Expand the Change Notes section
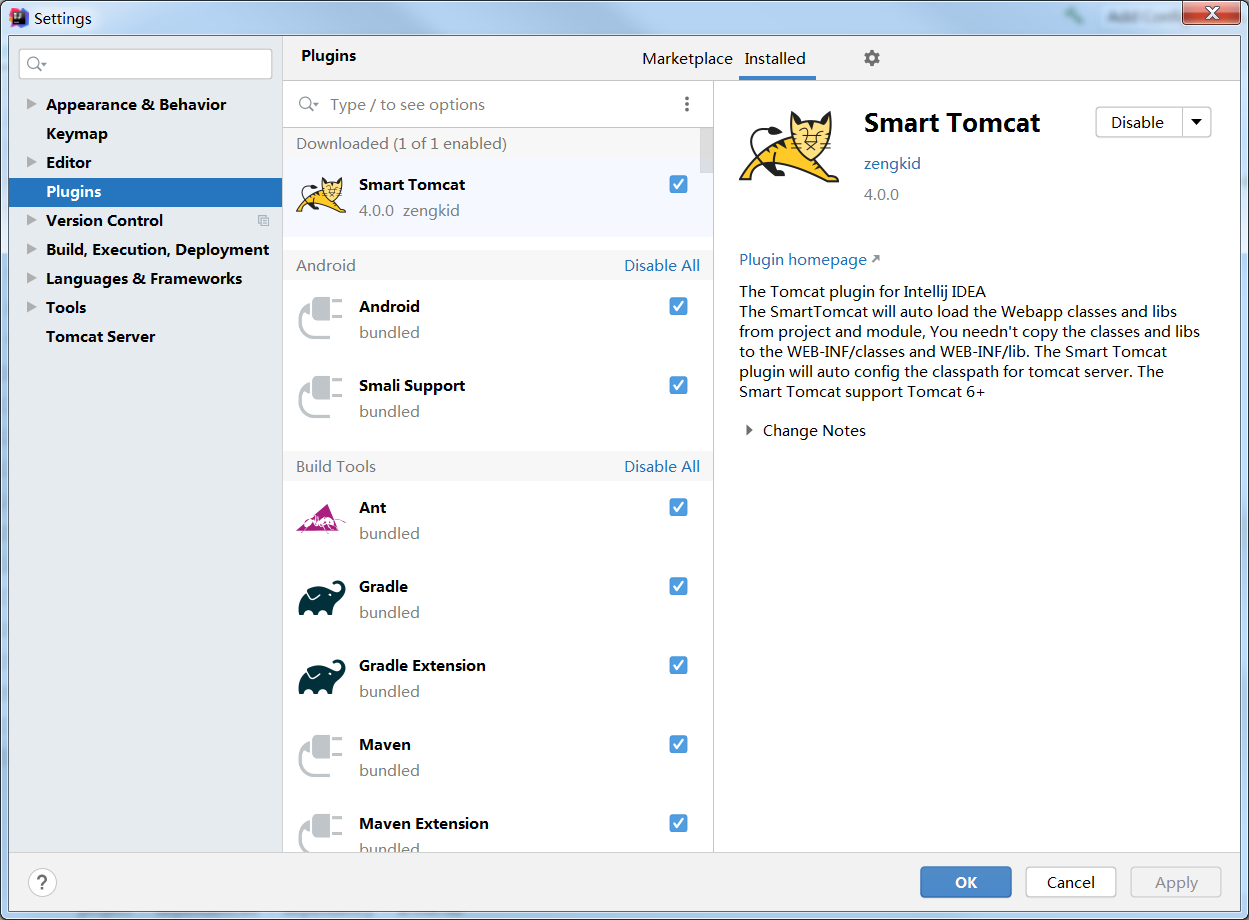Image resolution: width=1249 pixels, height=920 pixels. point(749,430)
